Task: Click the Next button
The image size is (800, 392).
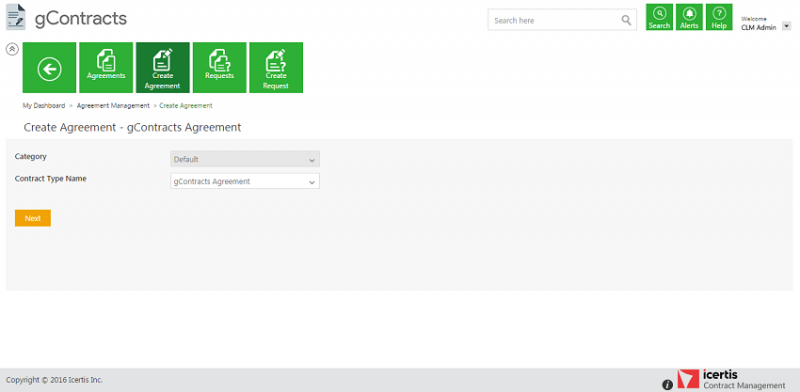Action: pyautogui.click(x=33, y=218)
